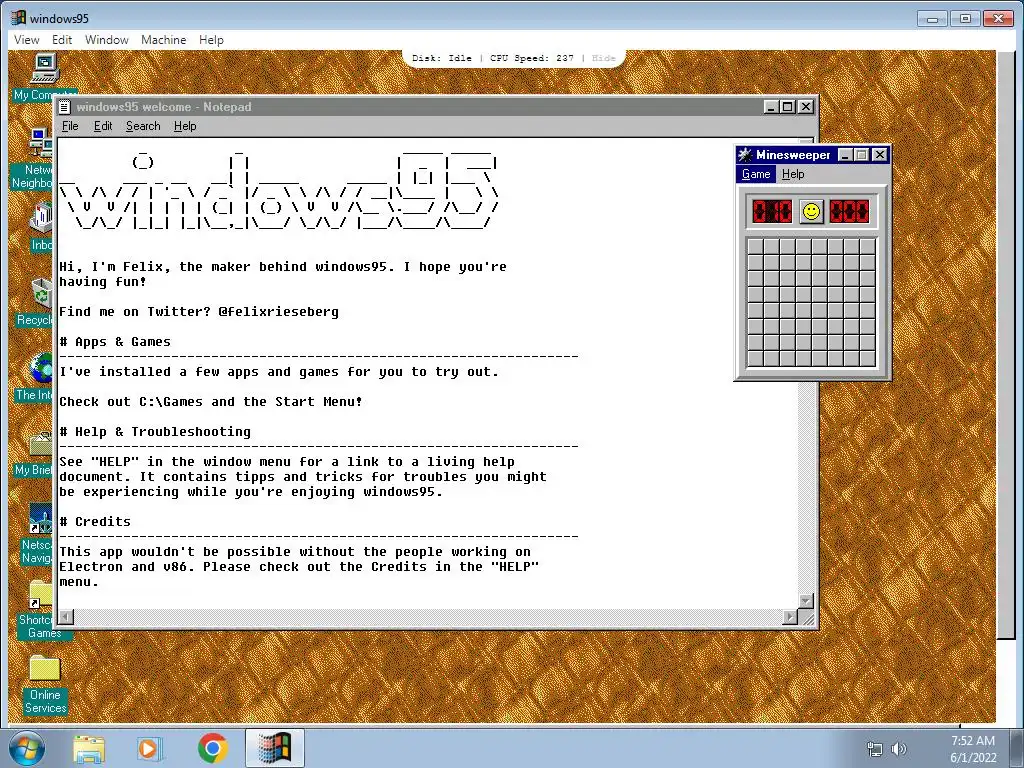
Task: Click the Notepad title bar document icon
Action: click(65, 107)
